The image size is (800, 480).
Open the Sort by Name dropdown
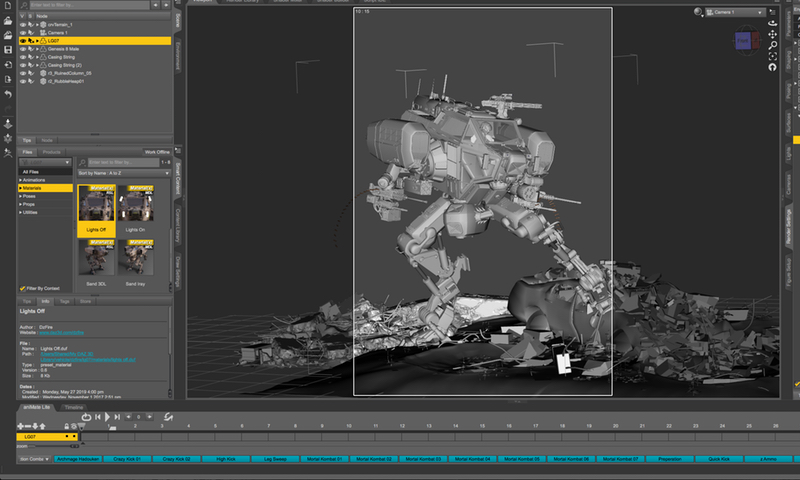pyautogui.click(x=123, y=173)
